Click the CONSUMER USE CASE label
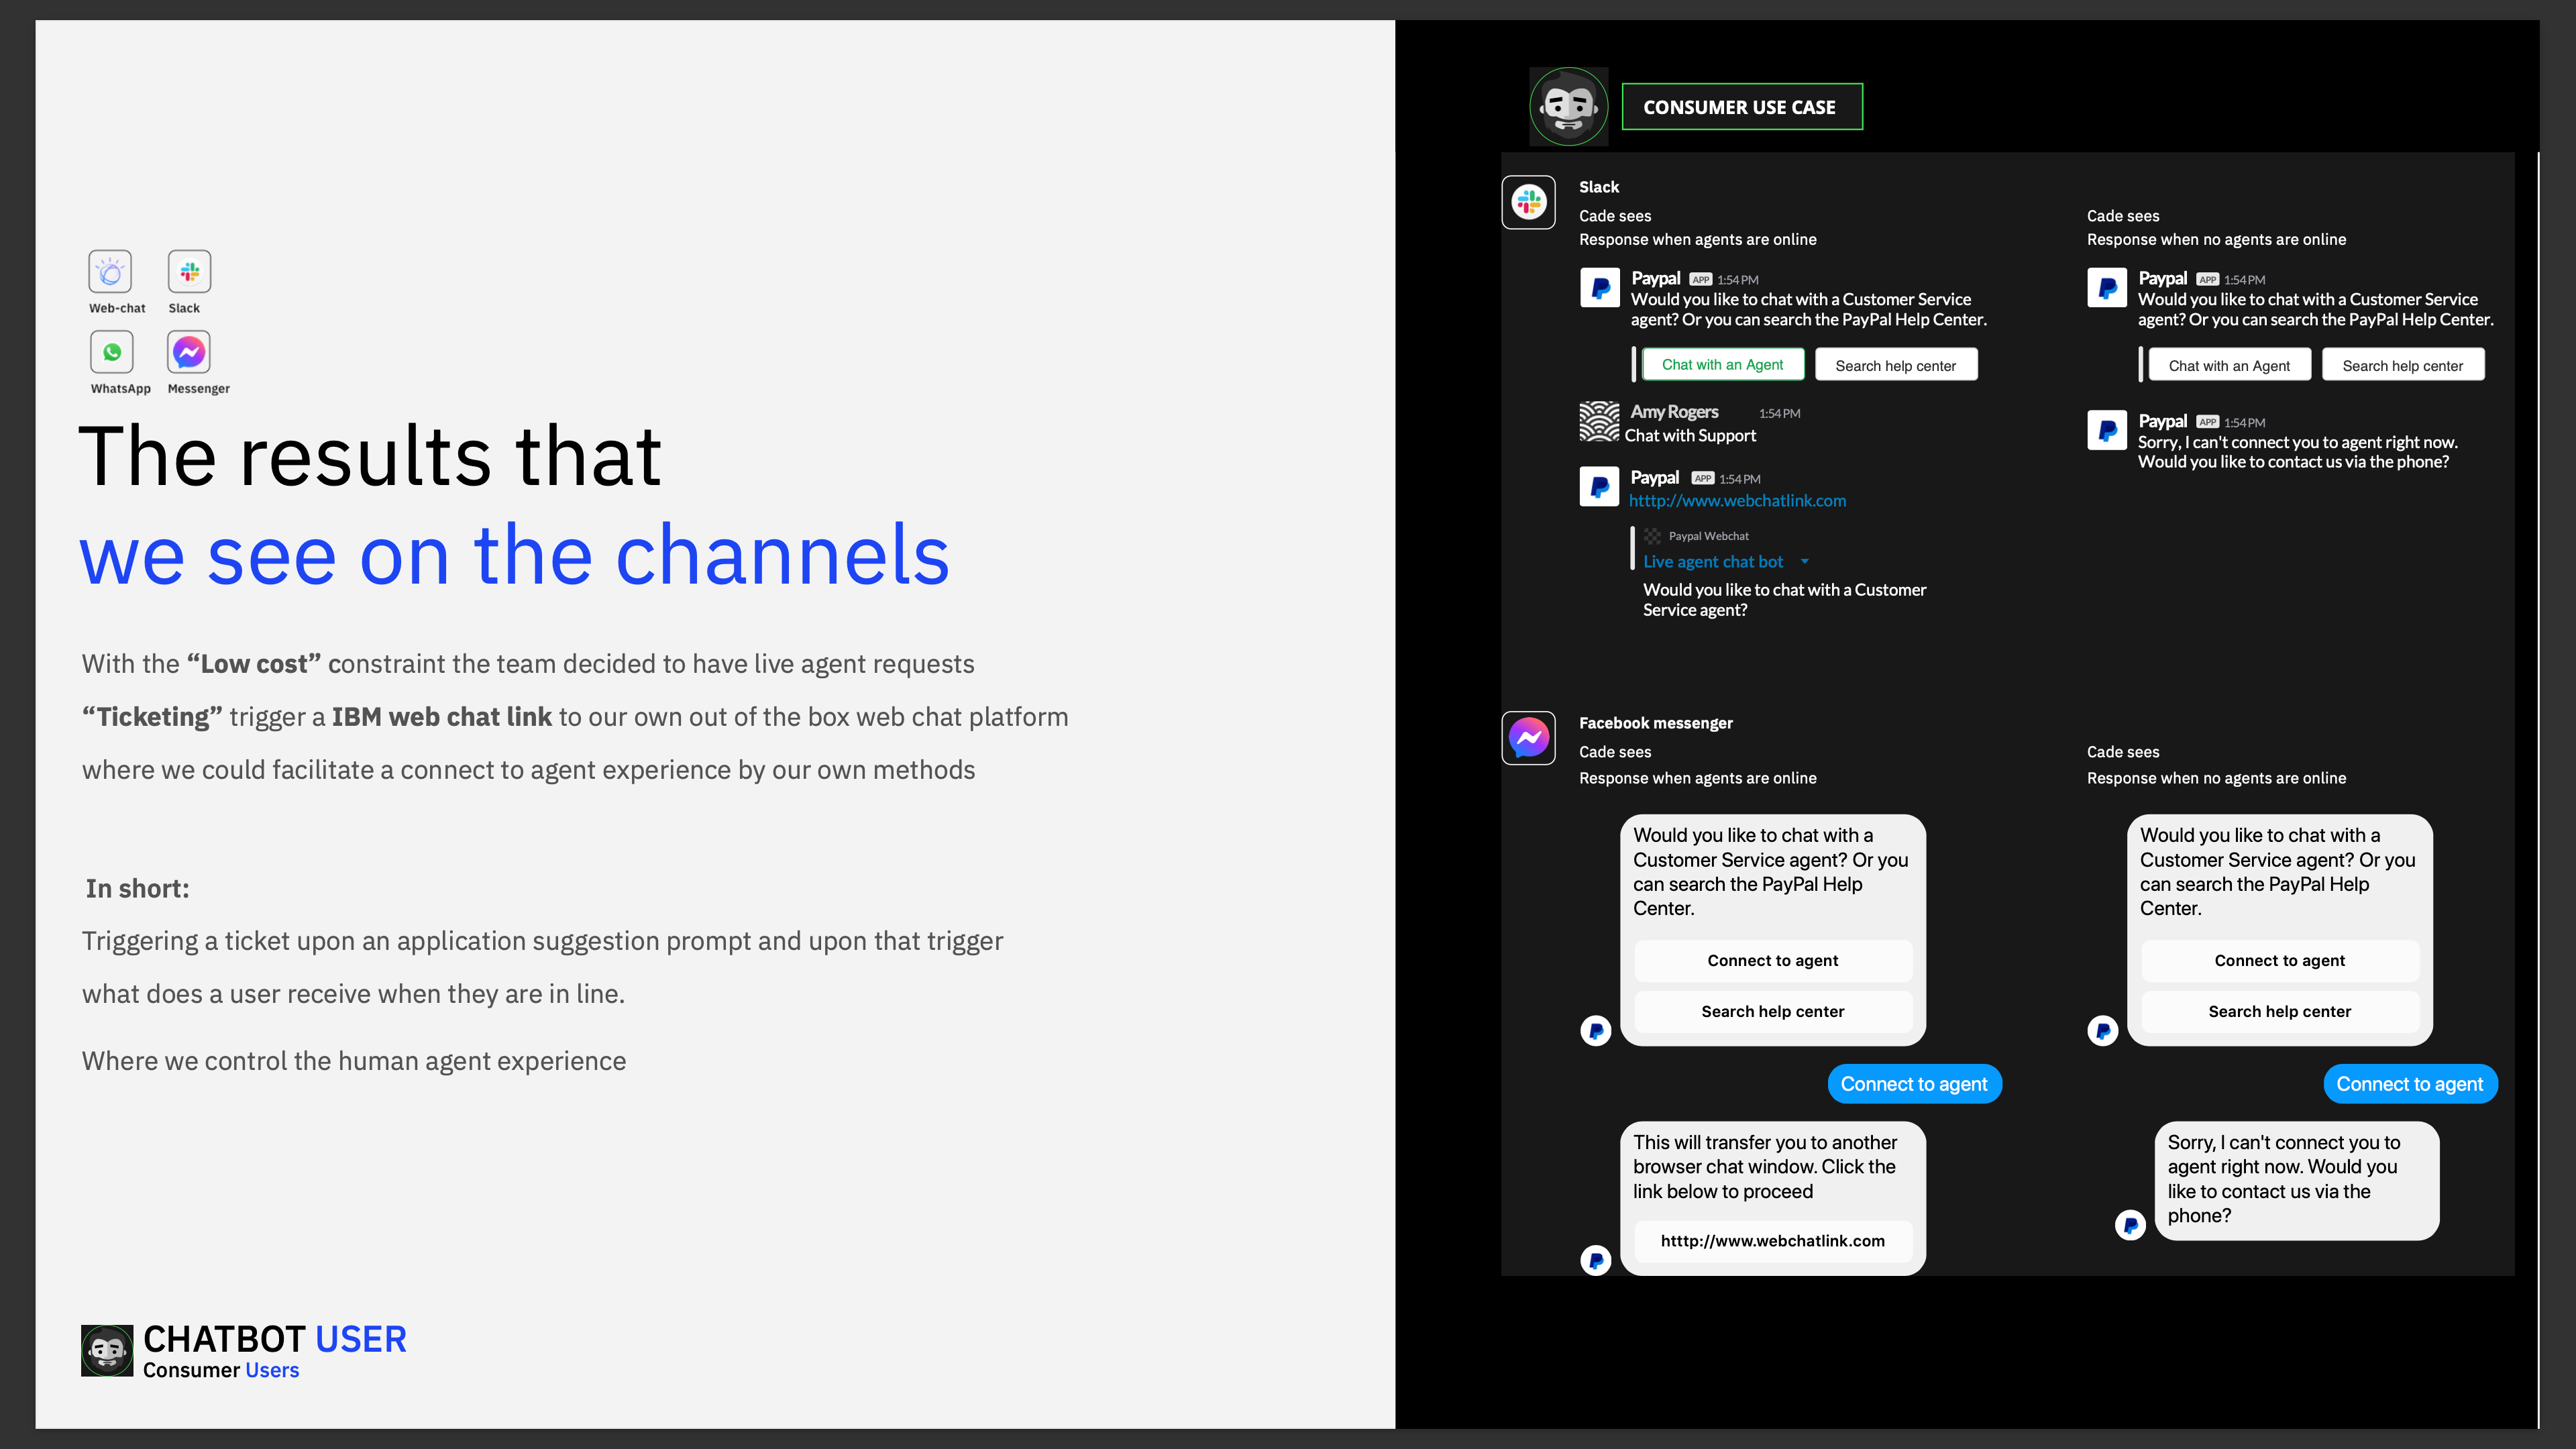 tap(1741, 107)
